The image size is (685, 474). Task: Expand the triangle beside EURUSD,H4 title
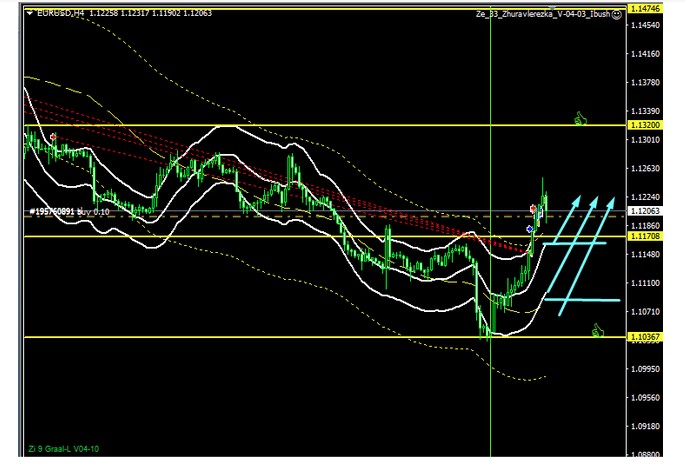28,13
